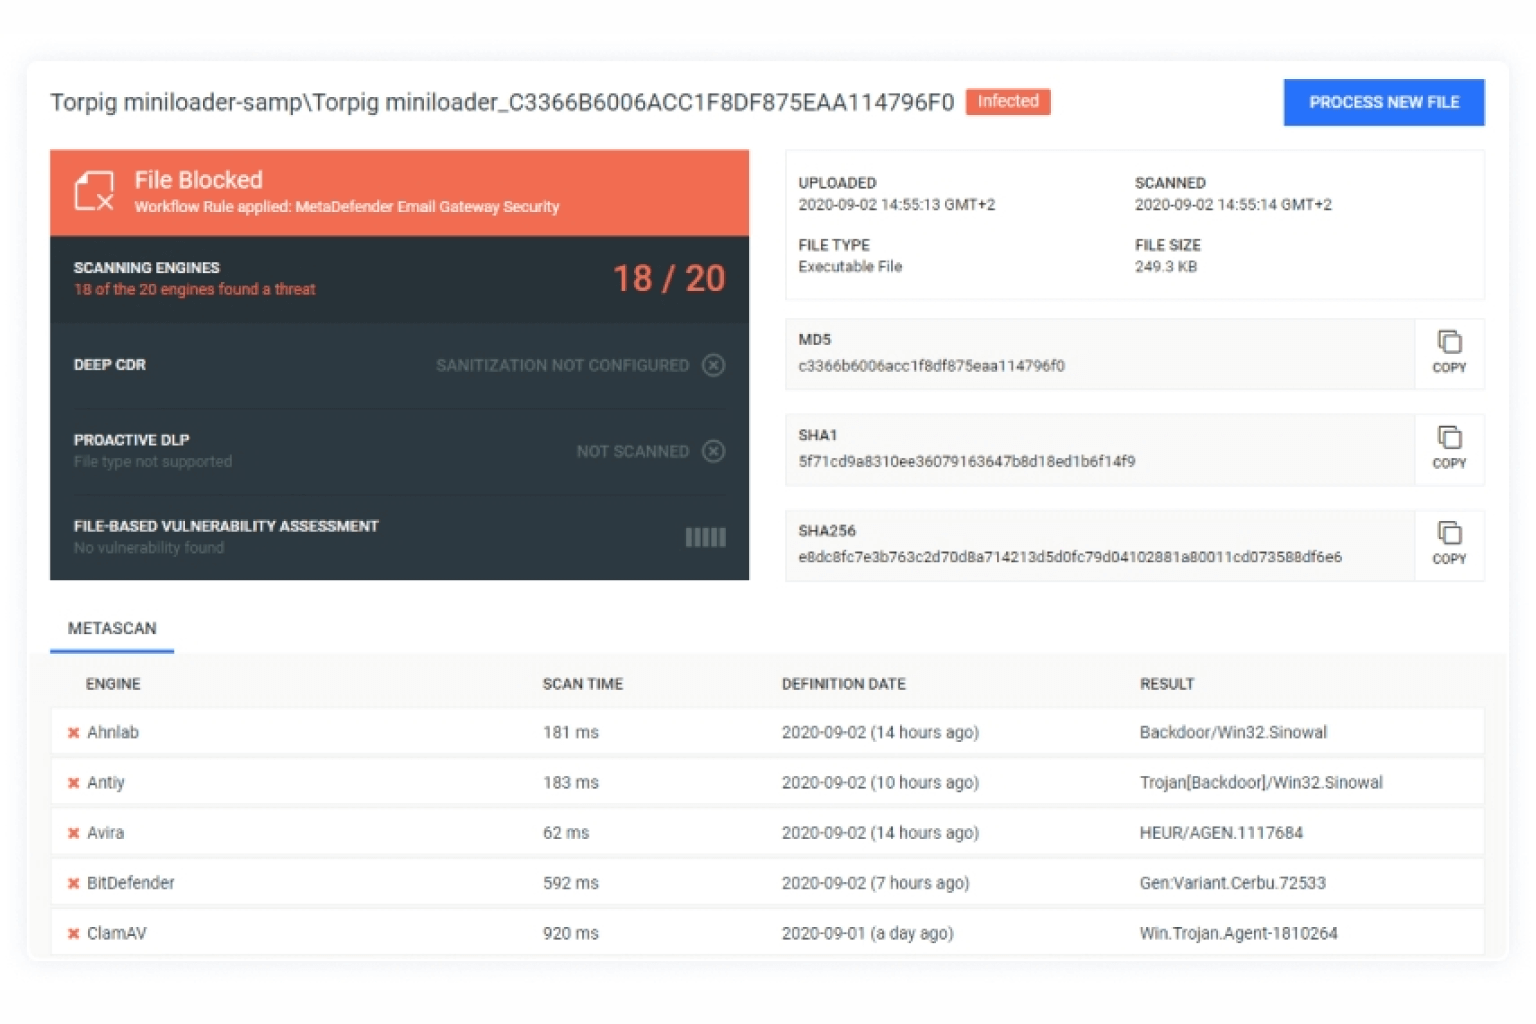Click the 920 ms scan time for ClamAV
This screenshot has width=1536, height=1024.
coord(571,934)
